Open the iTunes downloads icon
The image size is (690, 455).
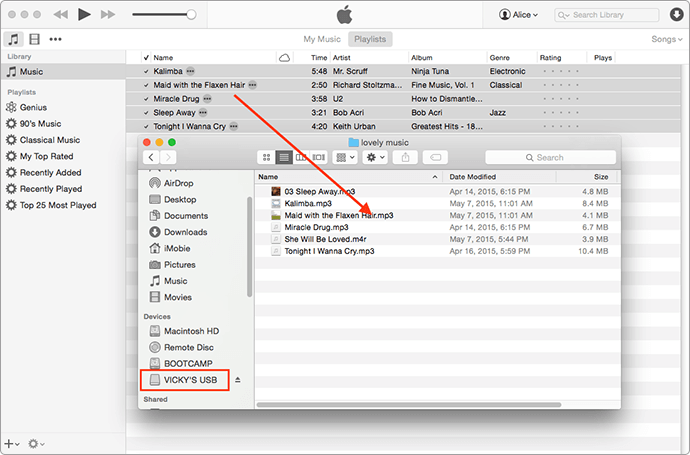(676, 15)
